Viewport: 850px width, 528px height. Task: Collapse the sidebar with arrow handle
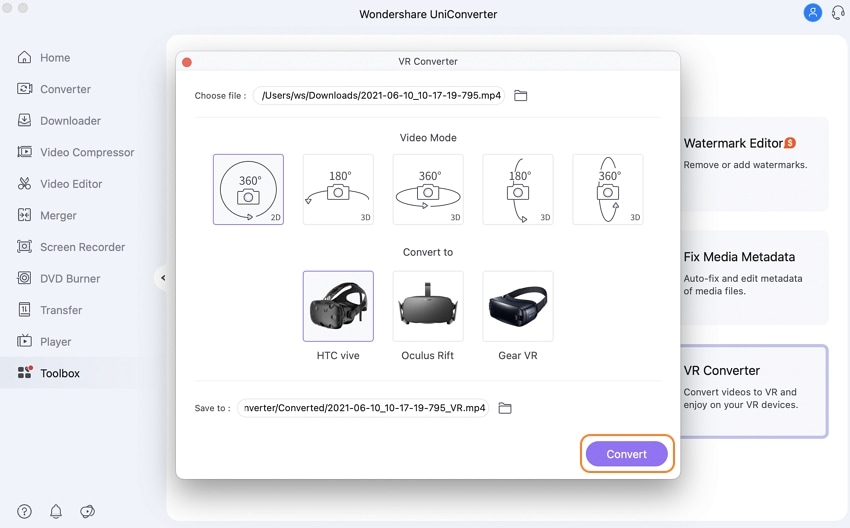coord(163,278)
